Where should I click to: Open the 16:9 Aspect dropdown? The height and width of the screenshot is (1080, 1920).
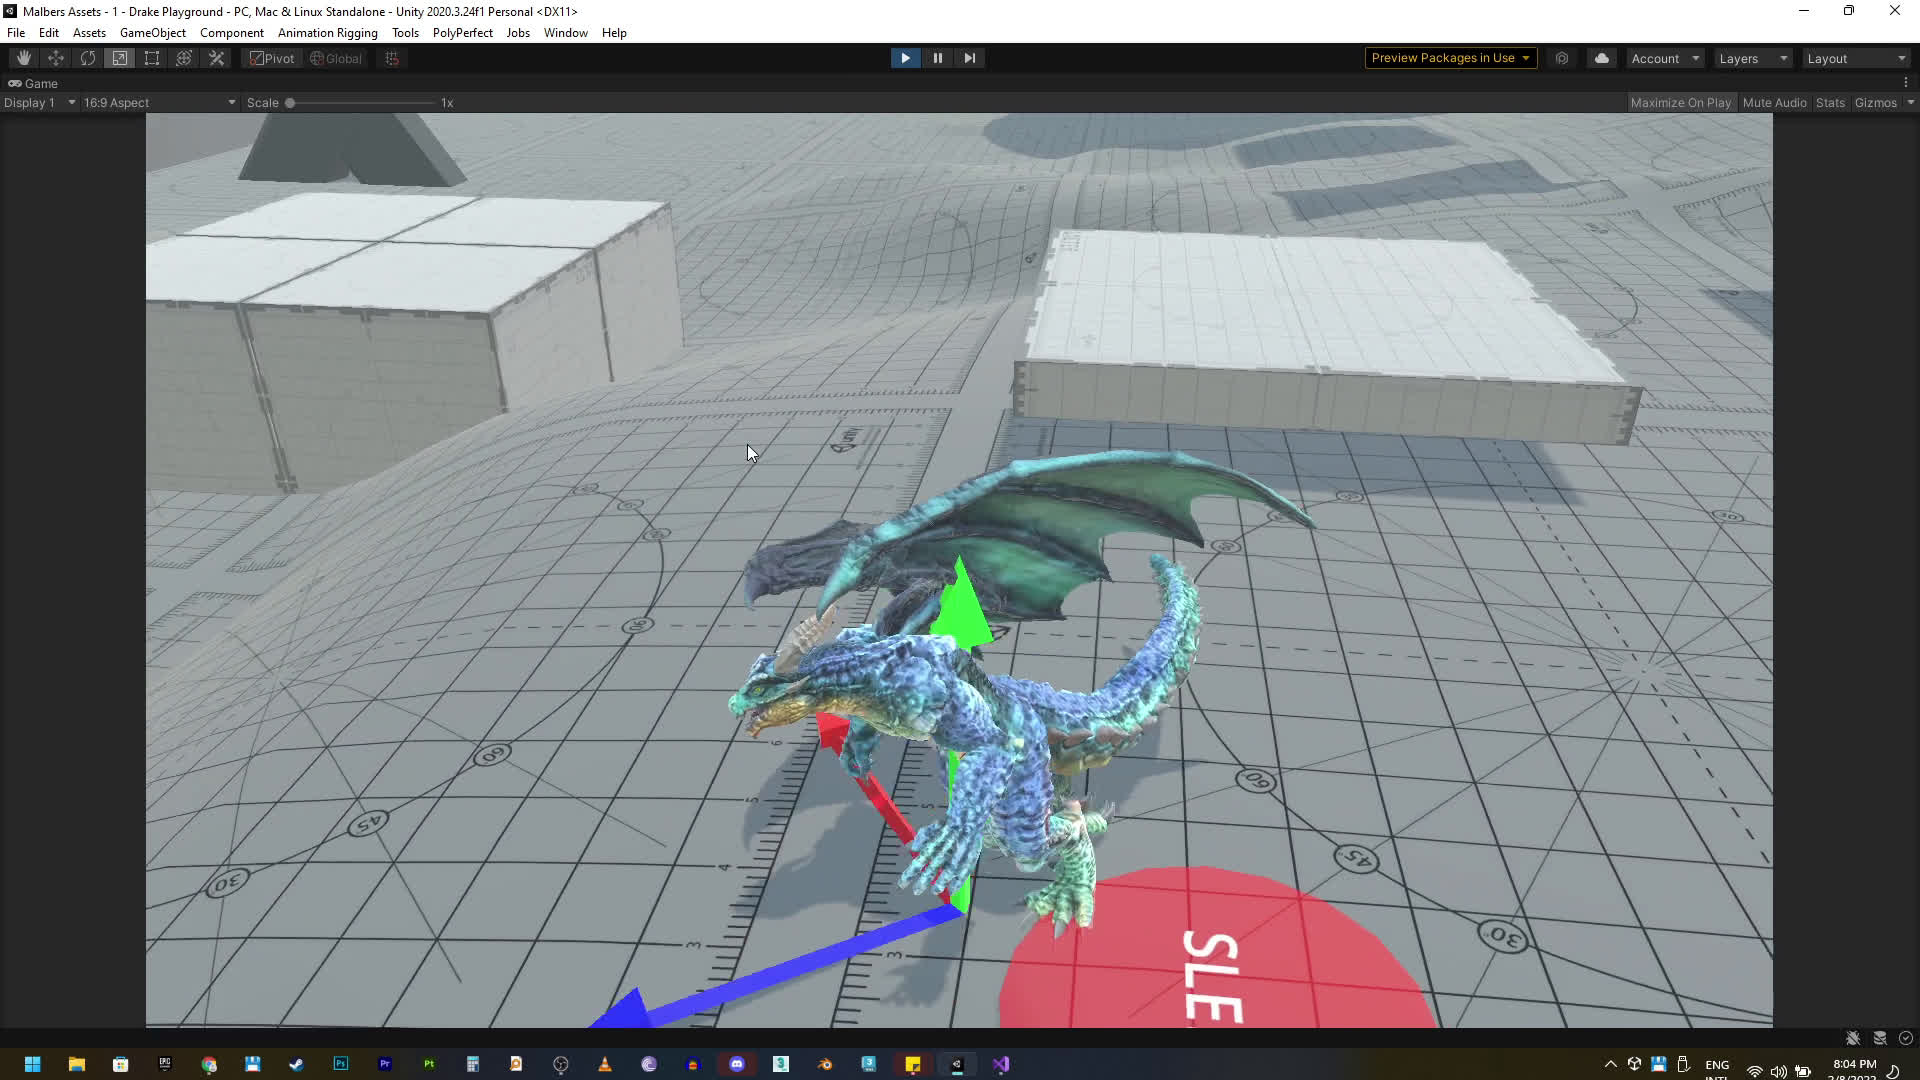click(x=159, y=103)
